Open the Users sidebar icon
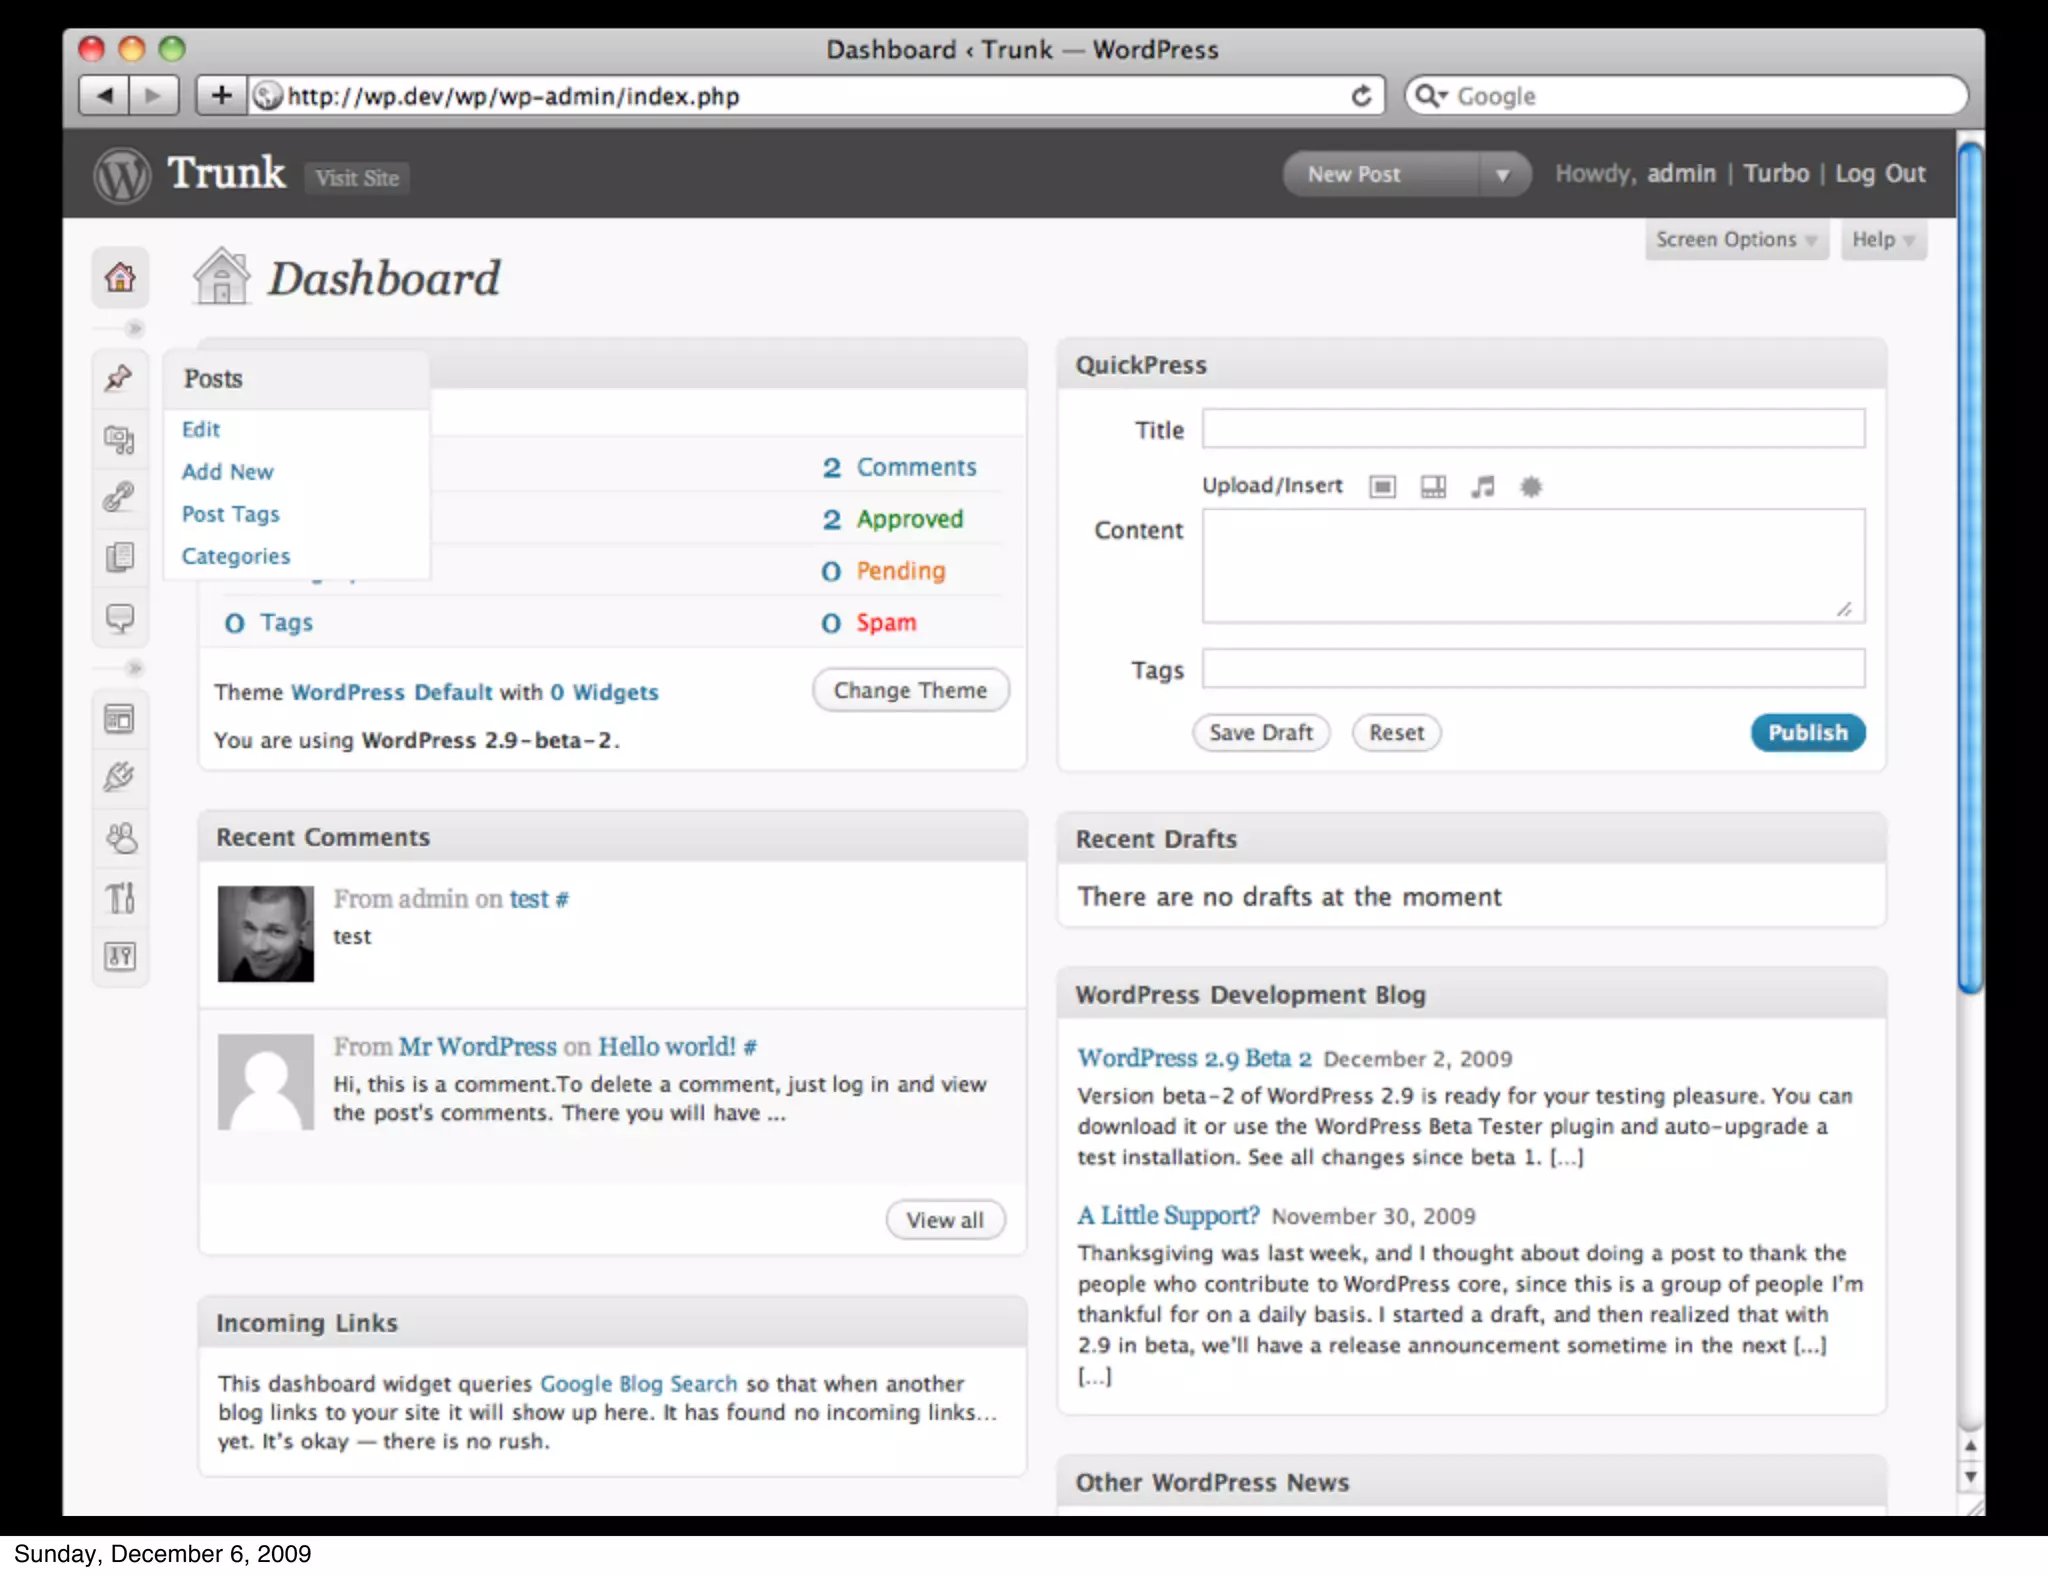The height and width of the screenshot is (1576, 2048). 121,837
